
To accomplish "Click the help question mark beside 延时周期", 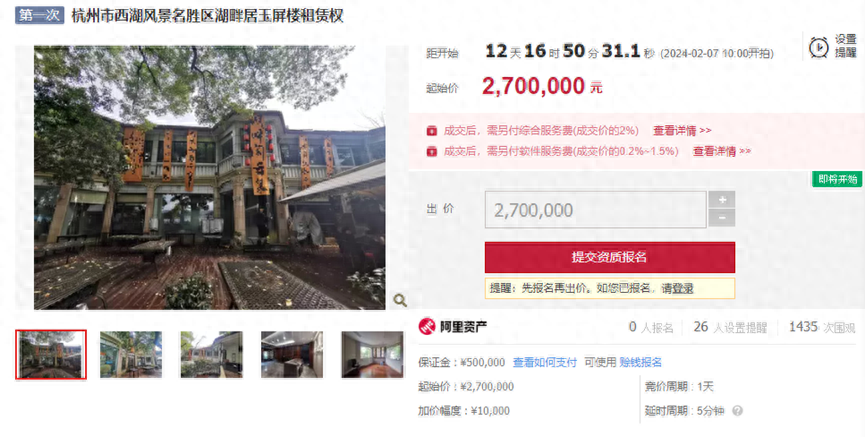I will pos(737,411).
